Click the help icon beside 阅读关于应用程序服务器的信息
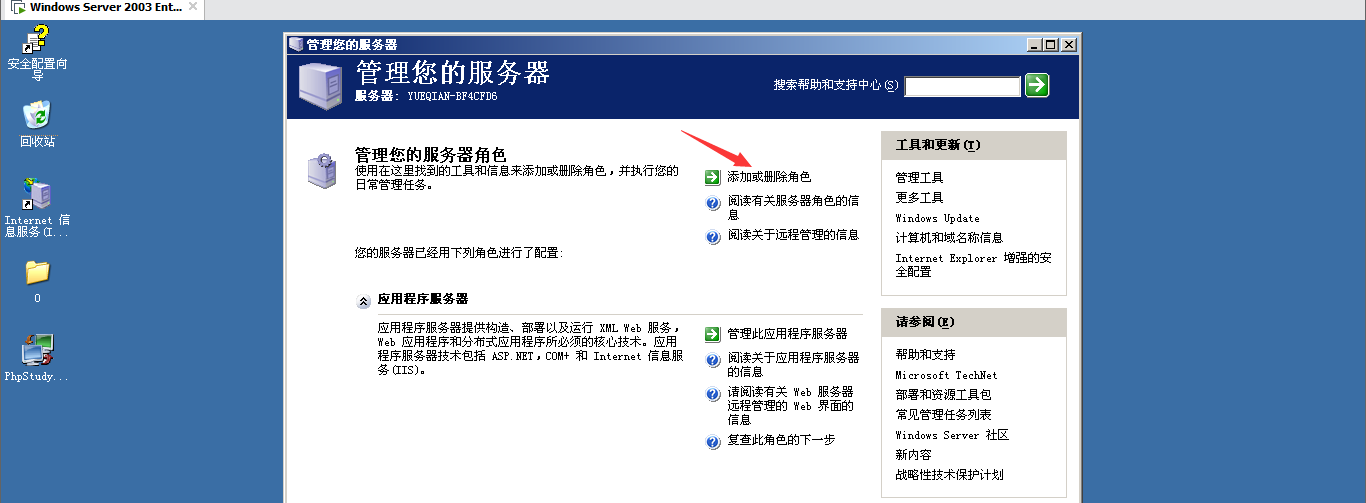 coord(713,360)
